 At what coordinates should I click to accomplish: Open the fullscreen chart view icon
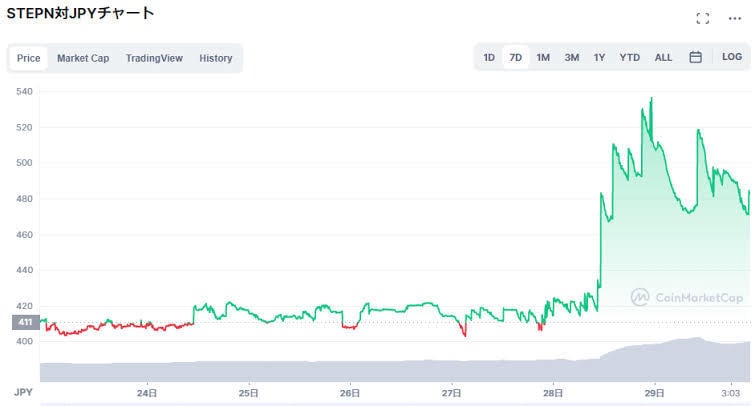(x=703, y=18)
